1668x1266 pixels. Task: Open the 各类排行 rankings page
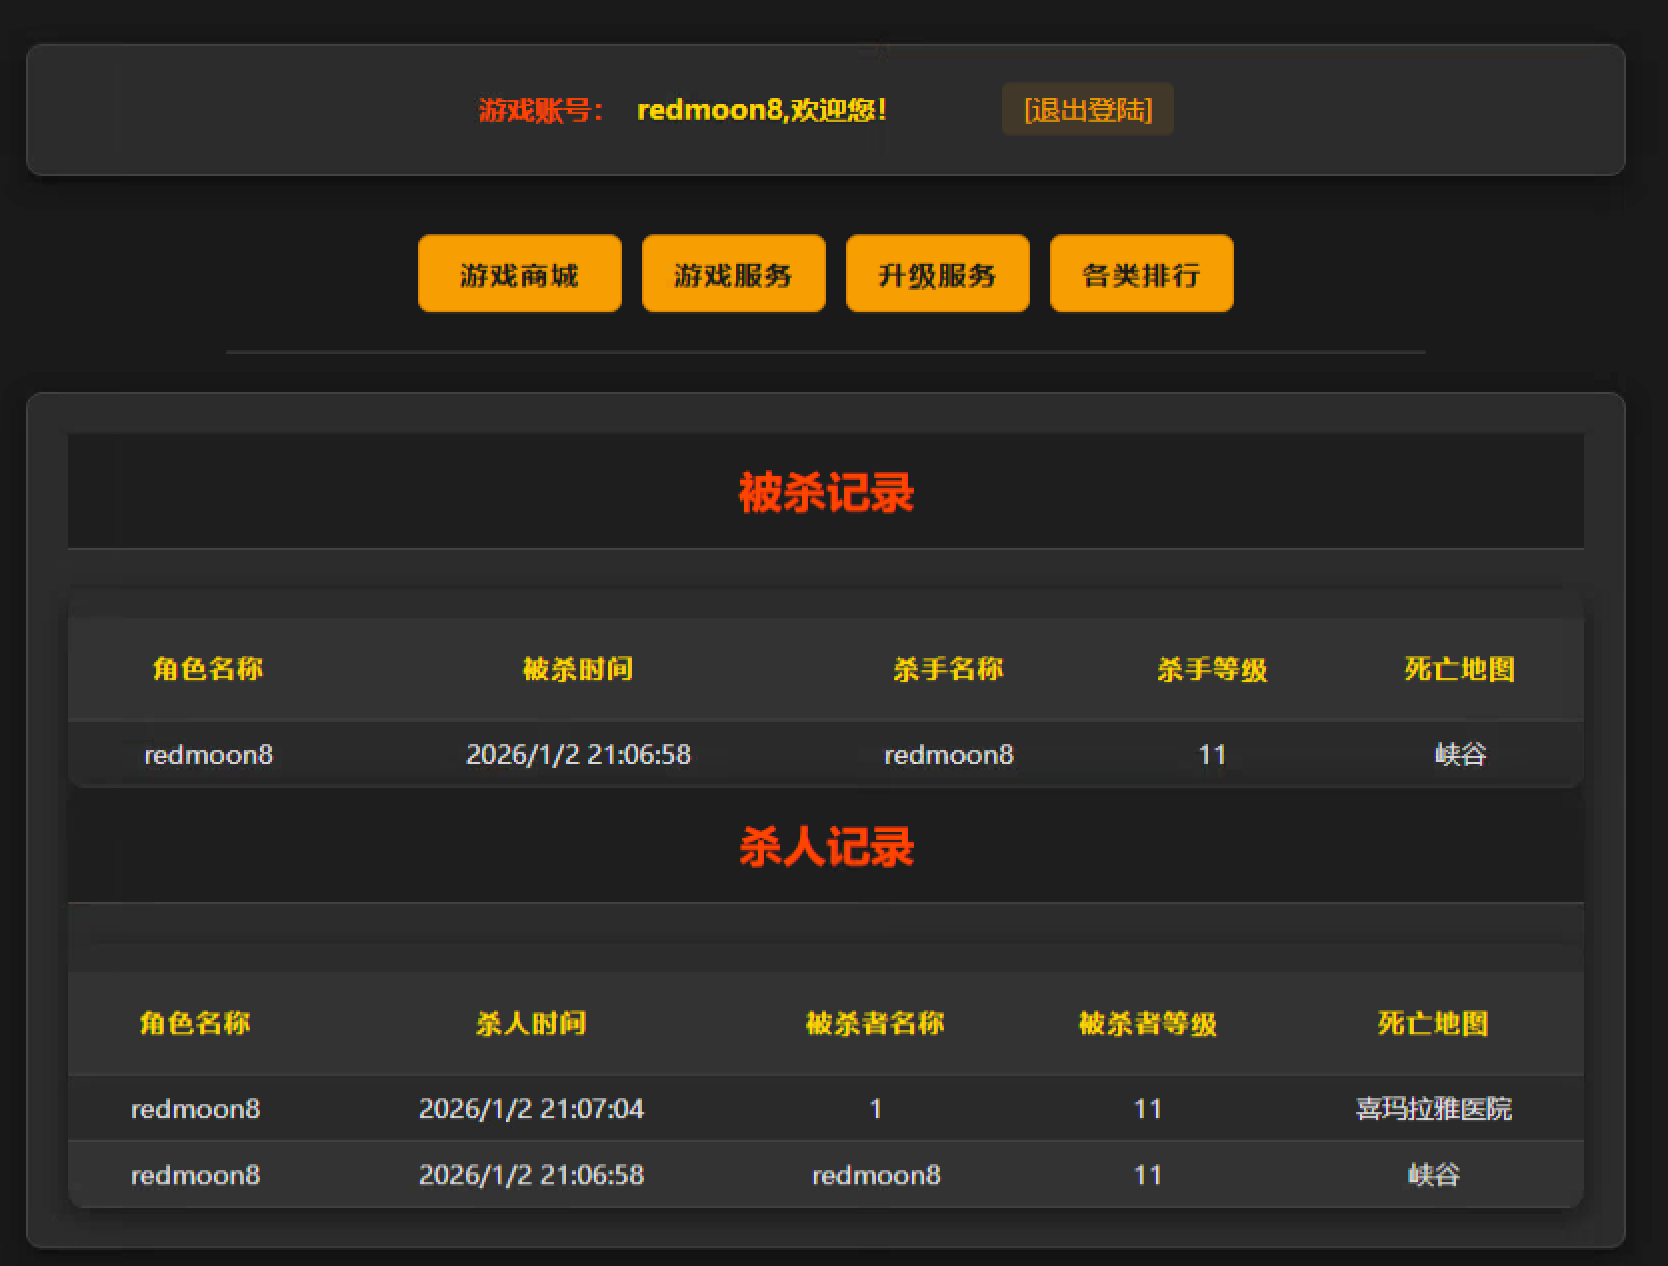(x=1141, y=274)
